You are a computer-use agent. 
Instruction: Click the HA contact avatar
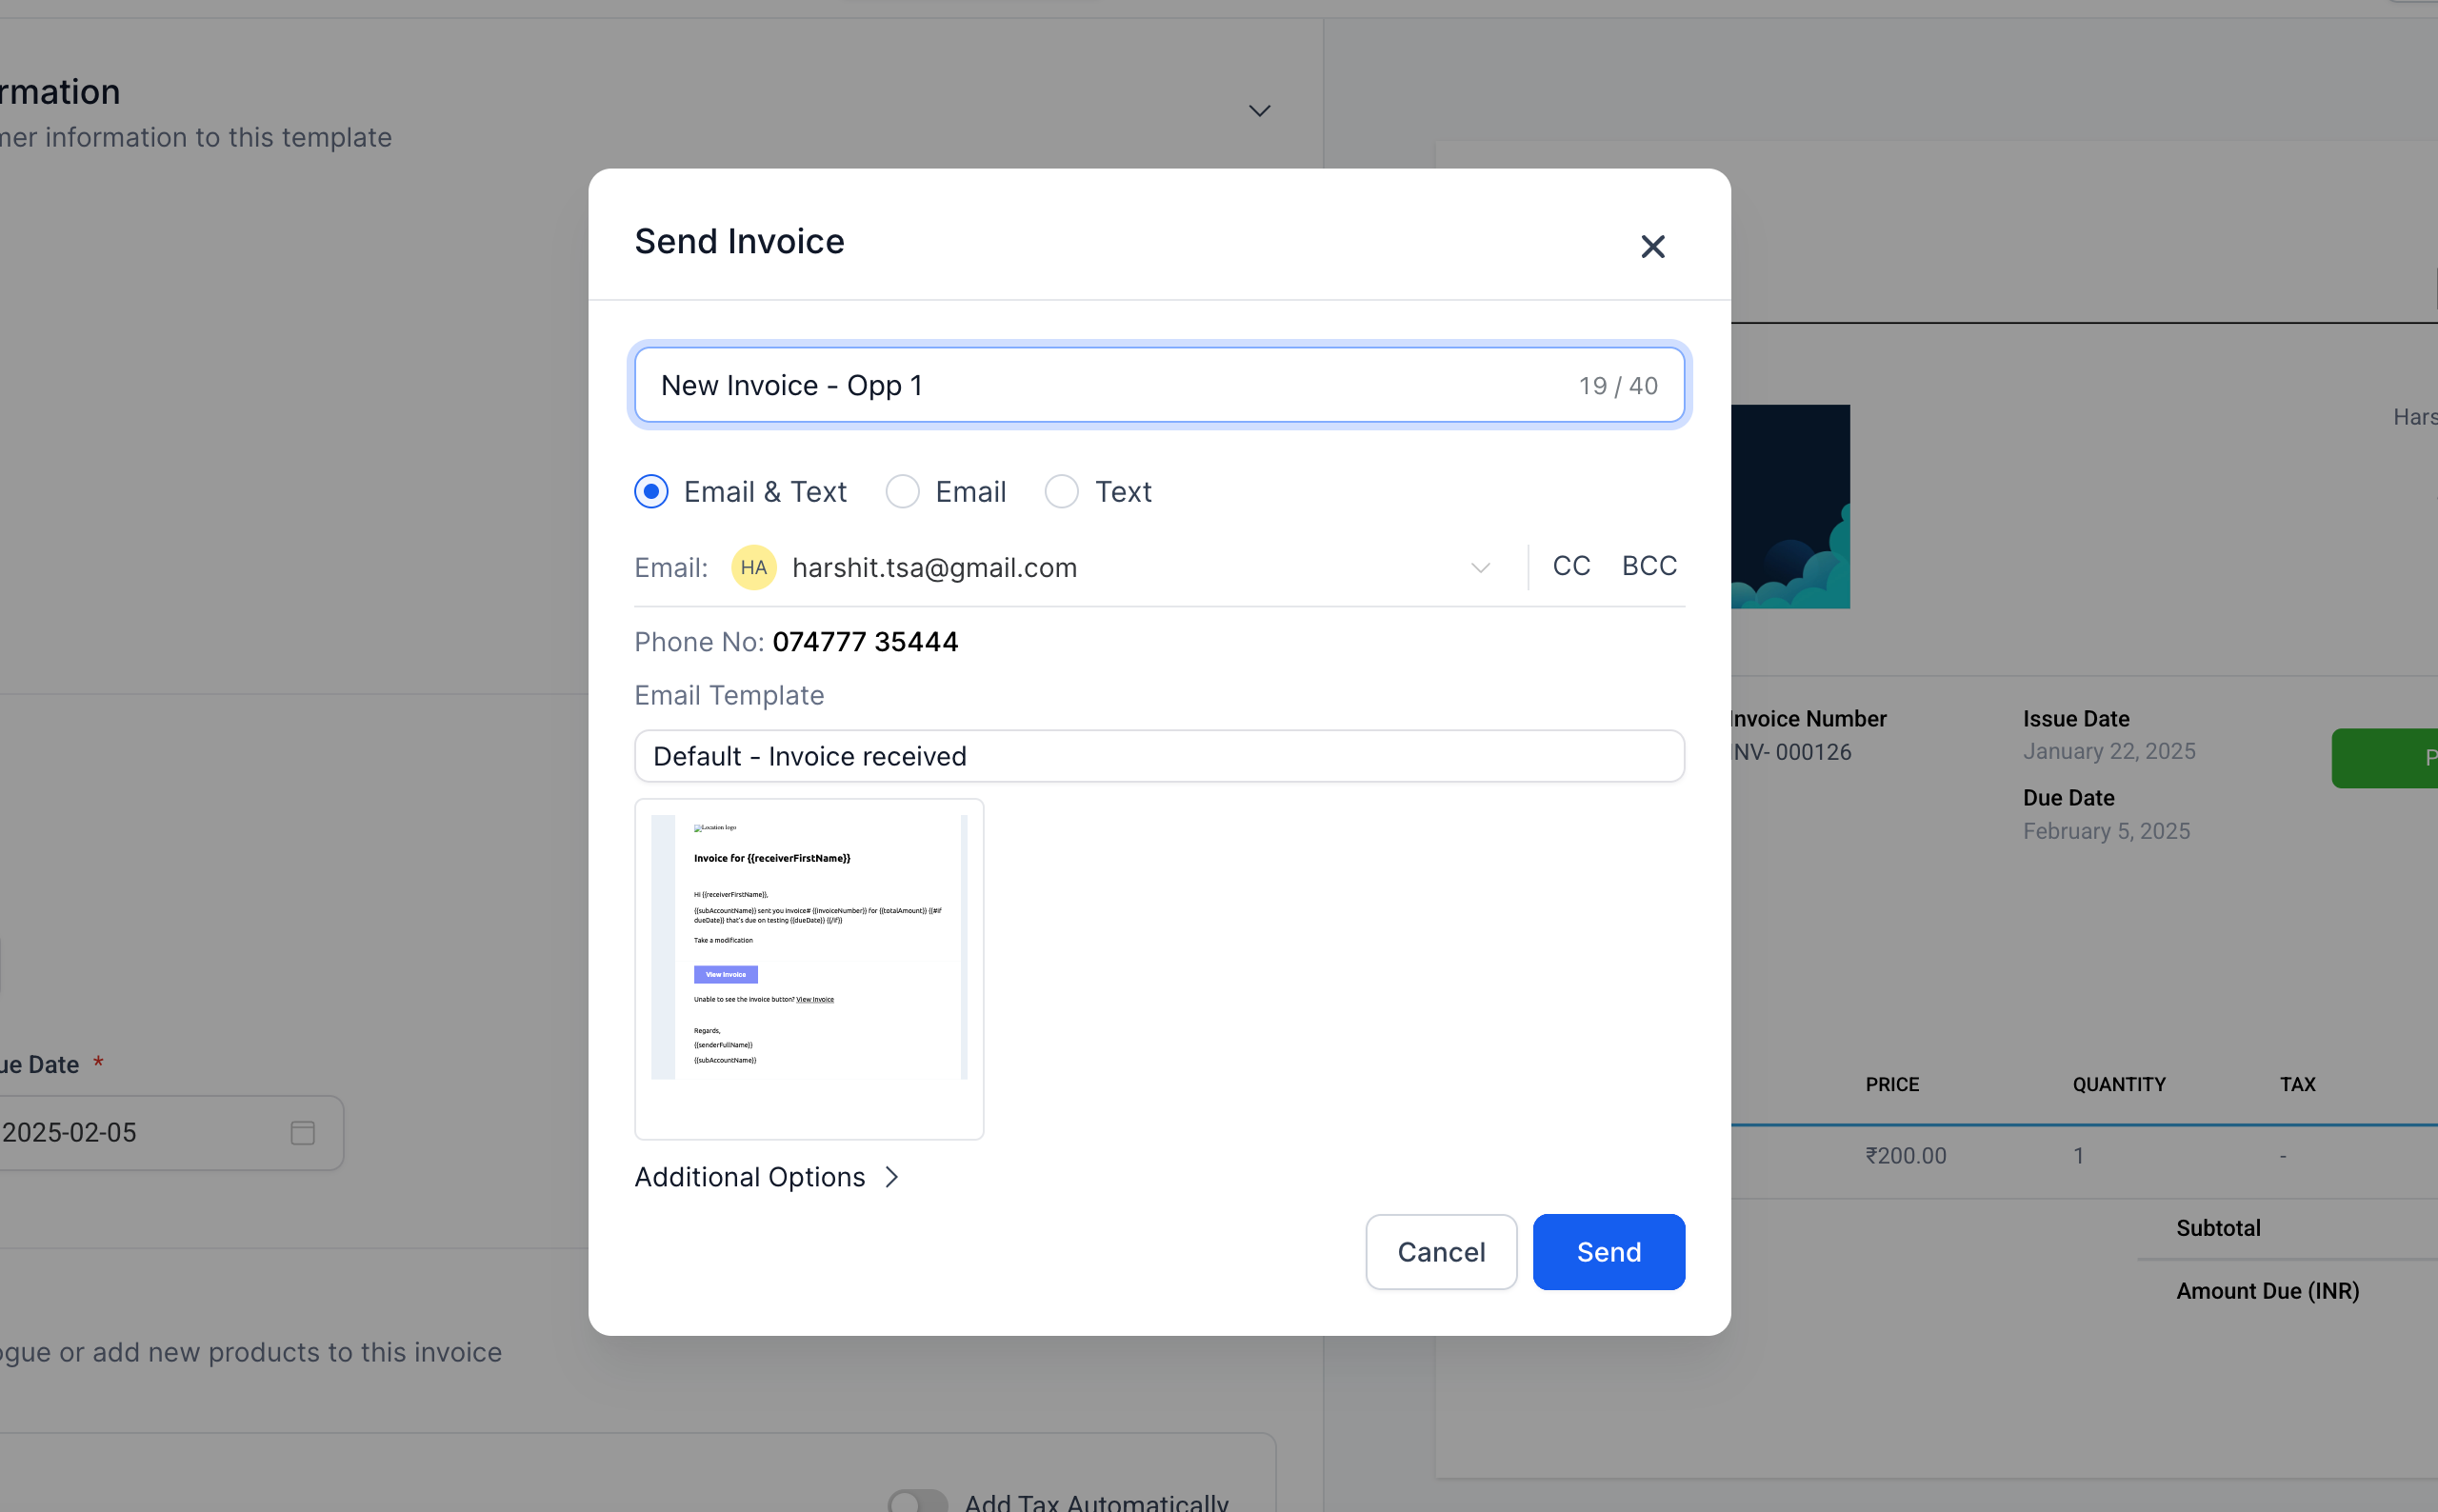tap(753, 567)
